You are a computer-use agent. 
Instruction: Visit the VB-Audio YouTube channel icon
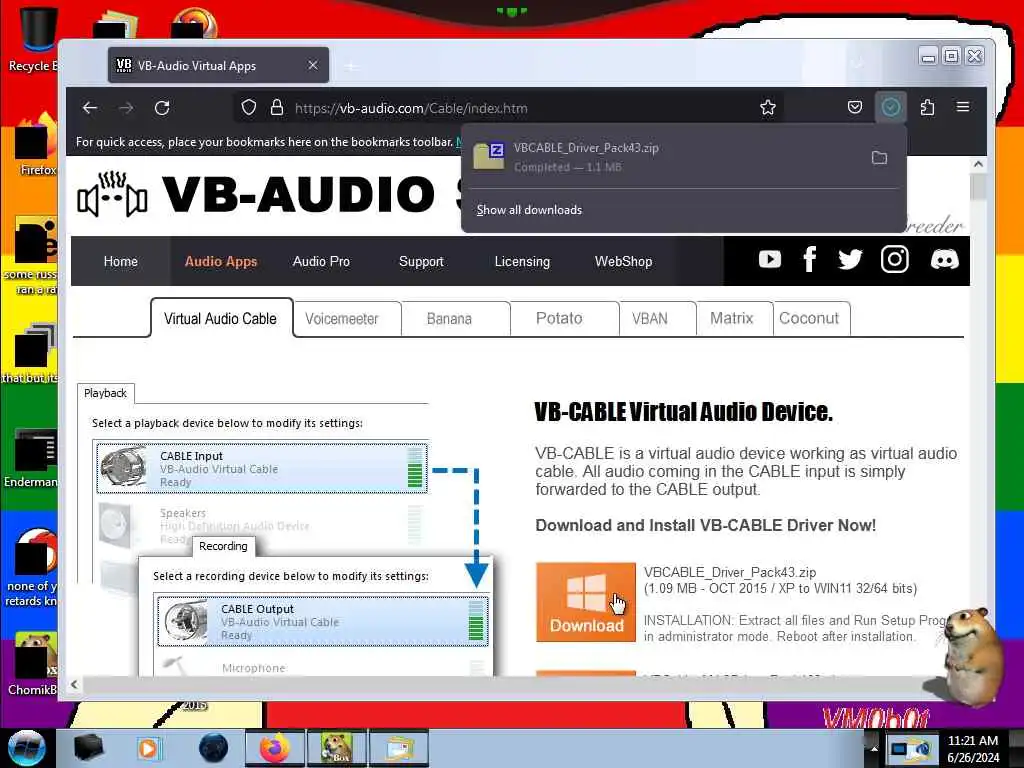click(770, 260)
